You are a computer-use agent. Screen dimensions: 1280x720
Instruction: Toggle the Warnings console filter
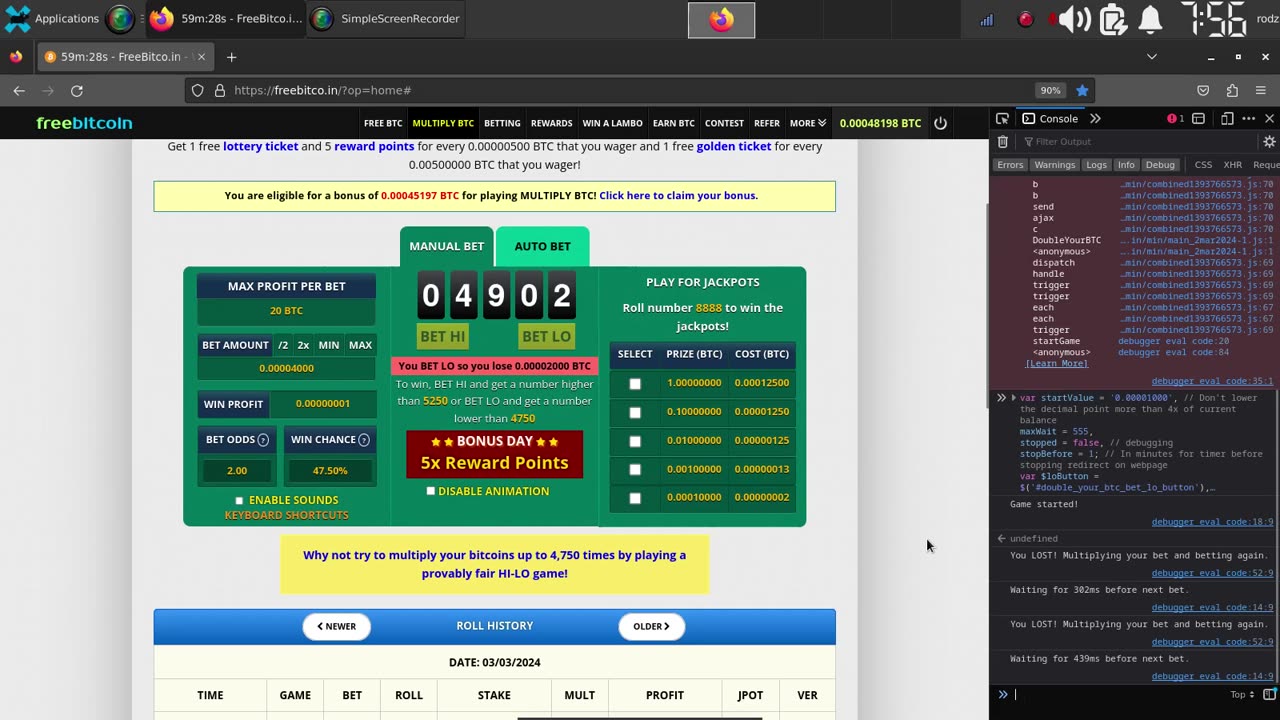click(1054, 165)
